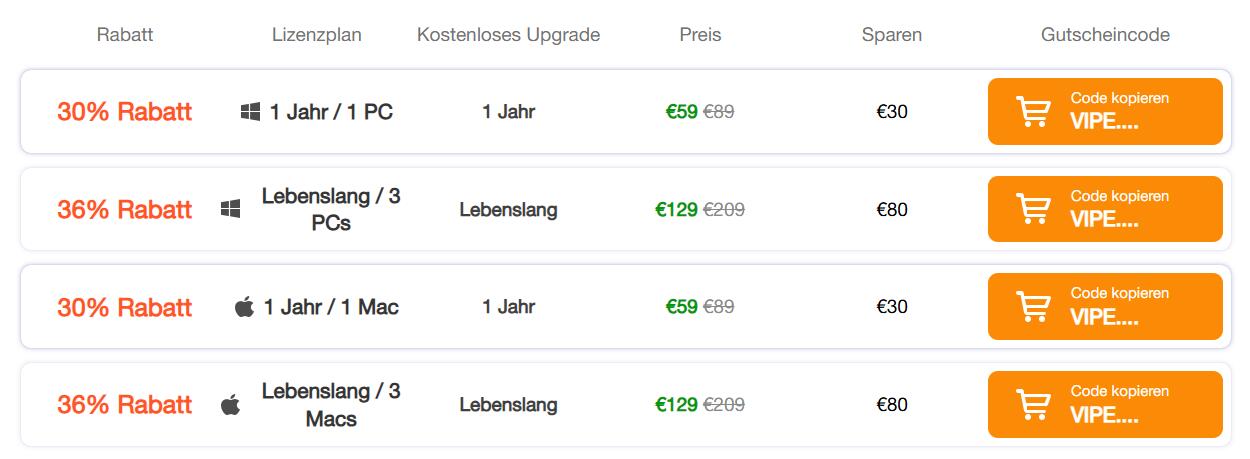
Task: Copy coupon code for 1 Jahr / 1 Mac
Action: tap(1118, 306)
